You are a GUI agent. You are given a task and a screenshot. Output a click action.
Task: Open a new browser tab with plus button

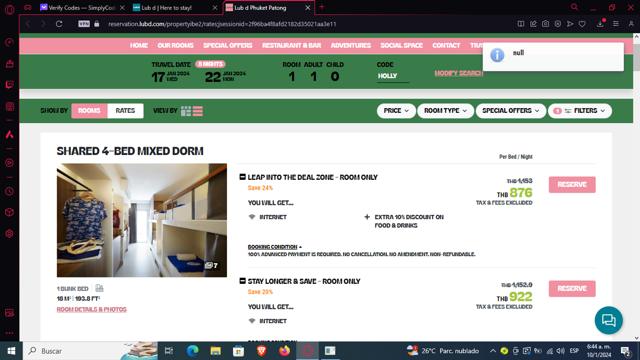pyautogui.click(x=322, y=7)
